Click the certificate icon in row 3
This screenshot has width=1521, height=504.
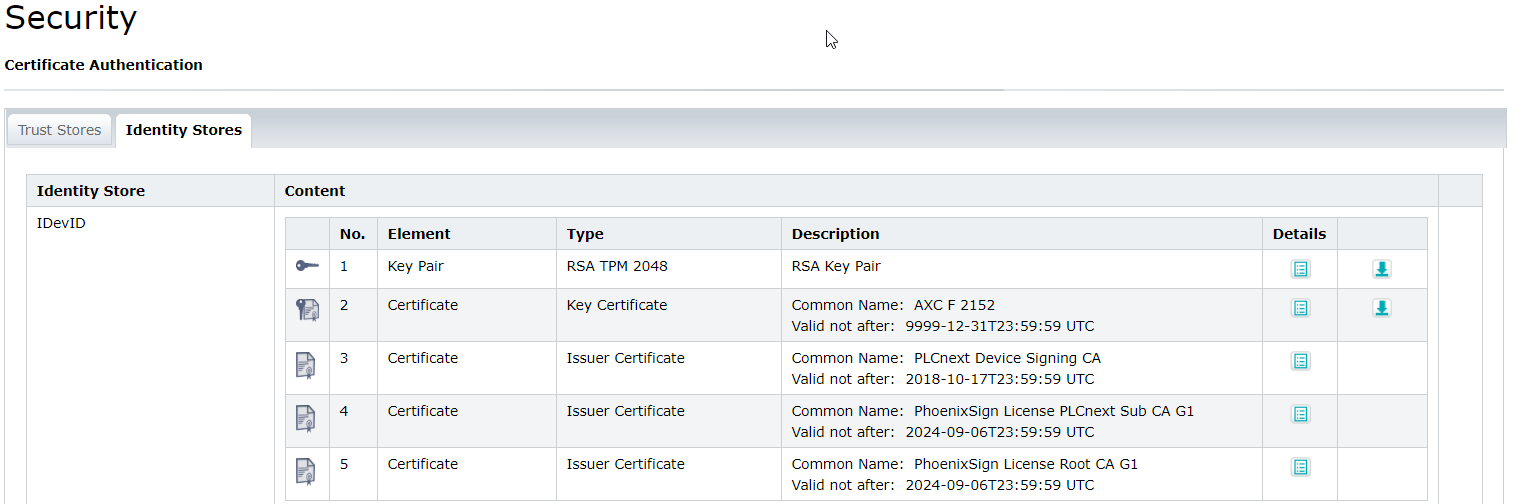coord(306,365)
